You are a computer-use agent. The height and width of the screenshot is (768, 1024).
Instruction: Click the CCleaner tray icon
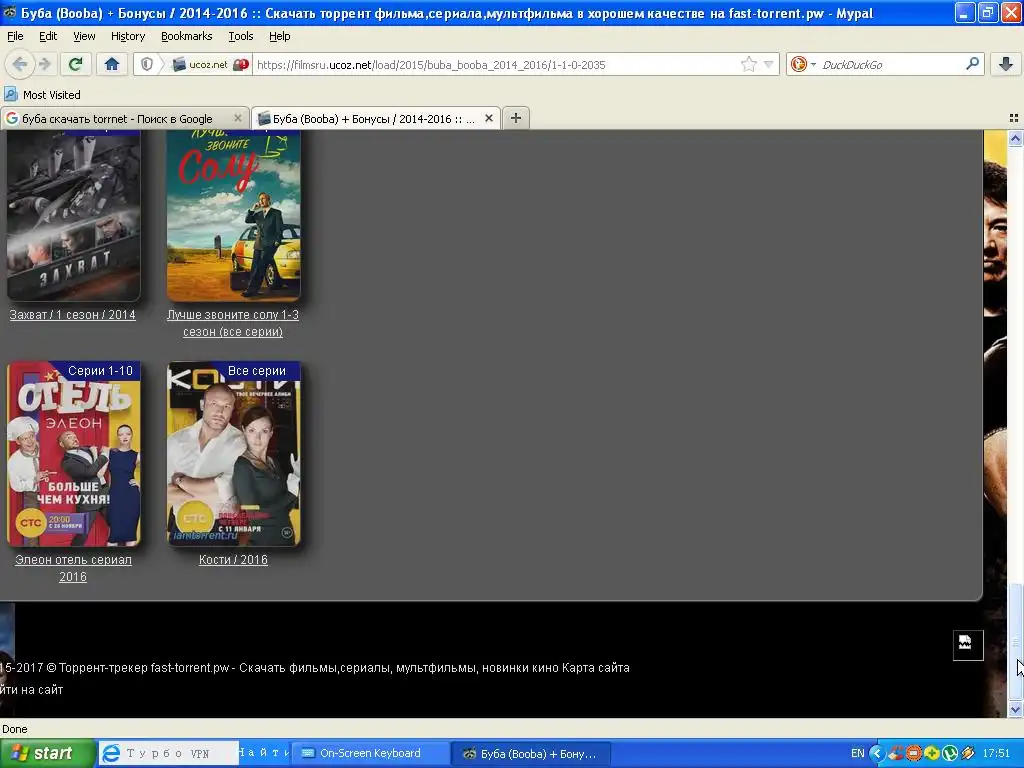(x=896, y=753)
